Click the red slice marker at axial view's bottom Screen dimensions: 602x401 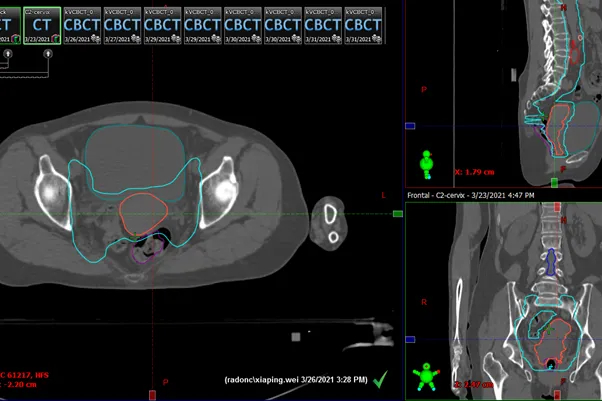[x=152, y=395]
